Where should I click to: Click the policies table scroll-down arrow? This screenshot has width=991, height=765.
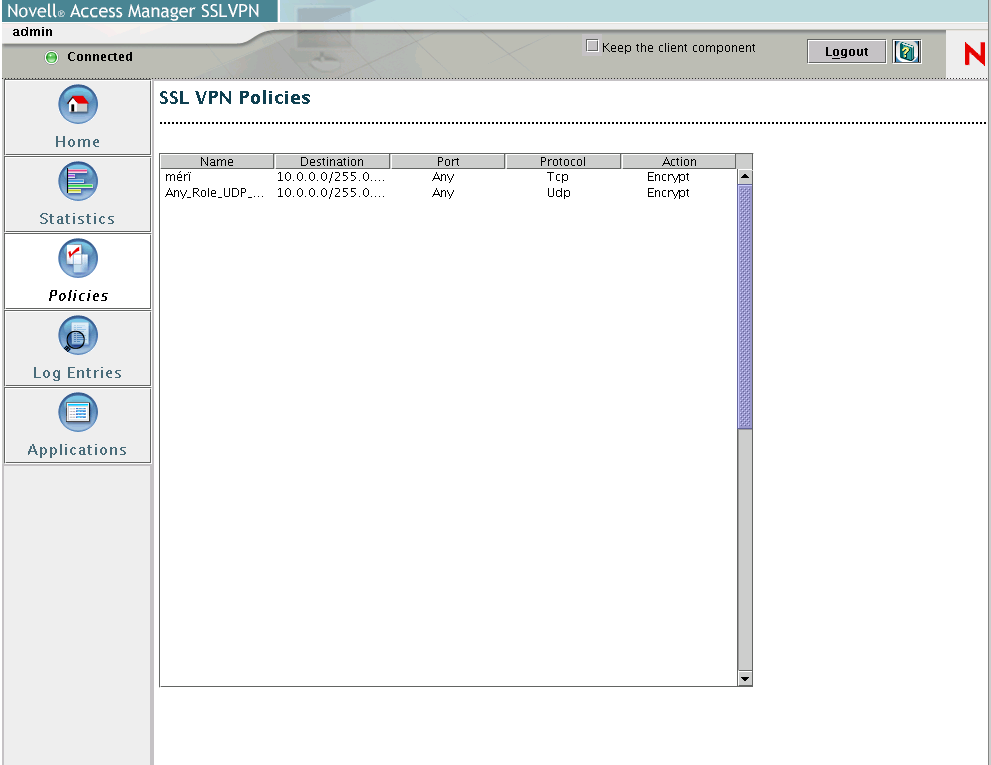tap(745, 678)
